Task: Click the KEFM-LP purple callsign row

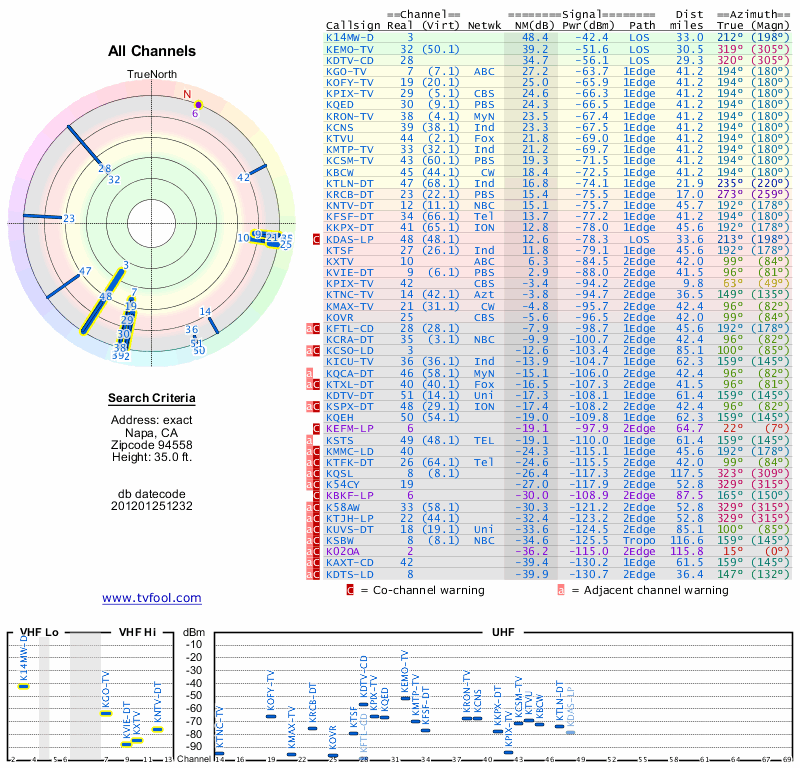Action: (351, 428)
